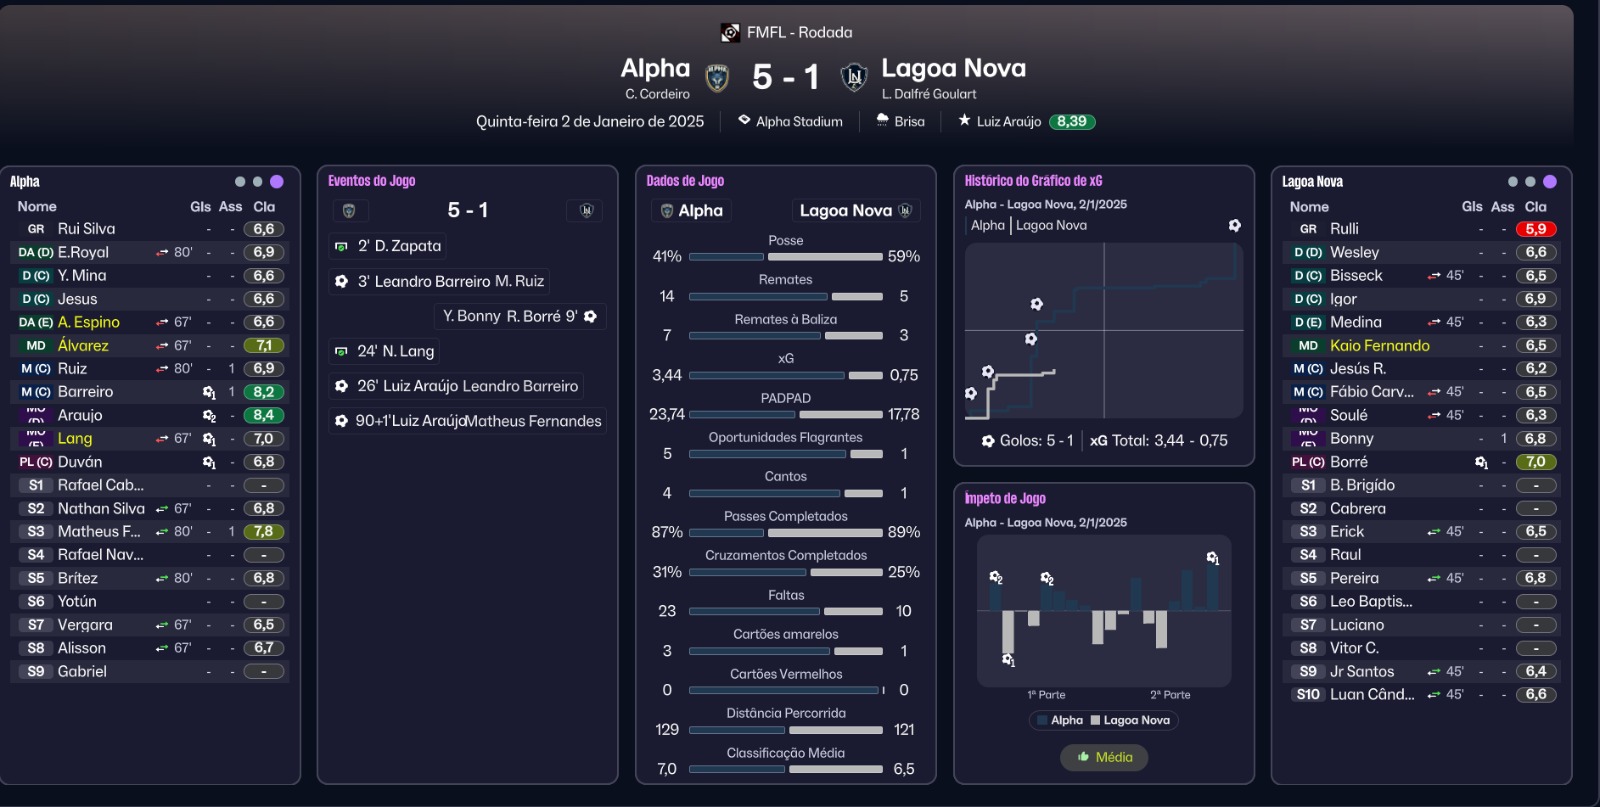Select purple page dot in Alpha panel
Image resolution: width=1600 pixels, height=807 pixels.
277,182
